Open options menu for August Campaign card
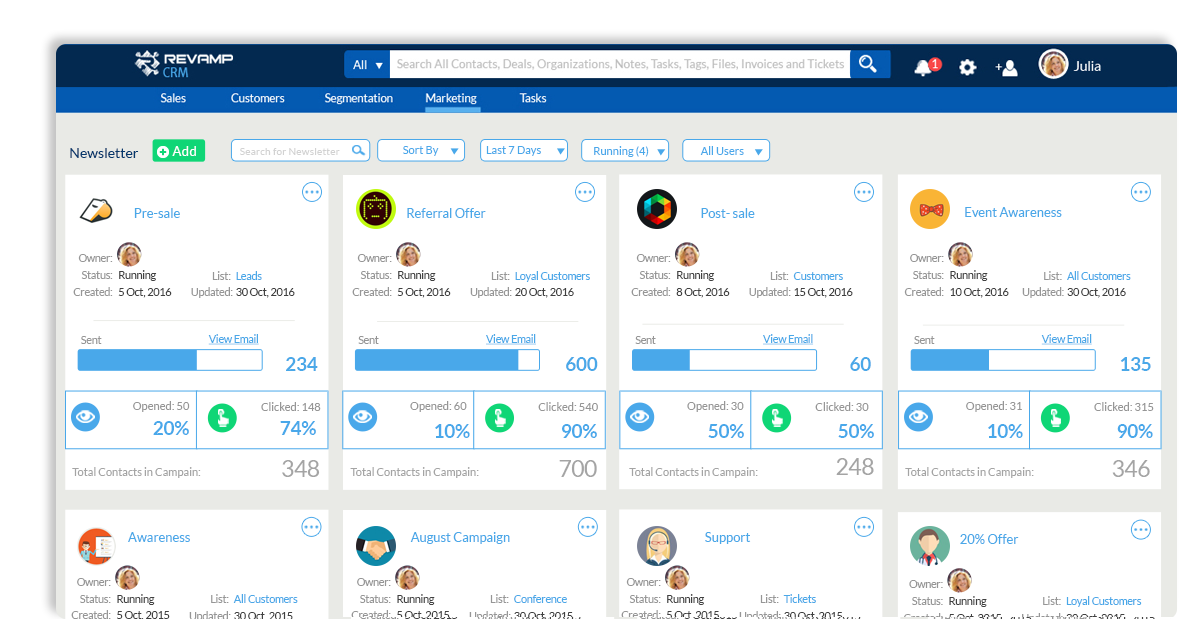The width and height of the screenshot is (1200, 619). (x=588, y=527)
